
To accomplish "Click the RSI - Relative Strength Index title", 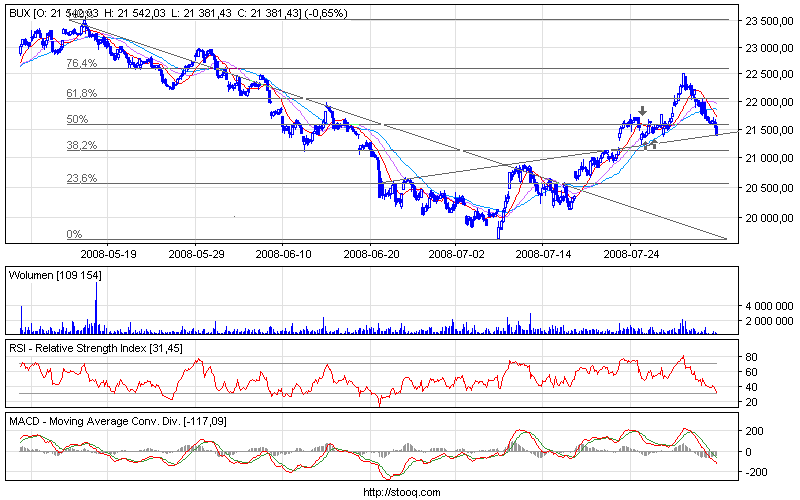I will click(96, 348).
